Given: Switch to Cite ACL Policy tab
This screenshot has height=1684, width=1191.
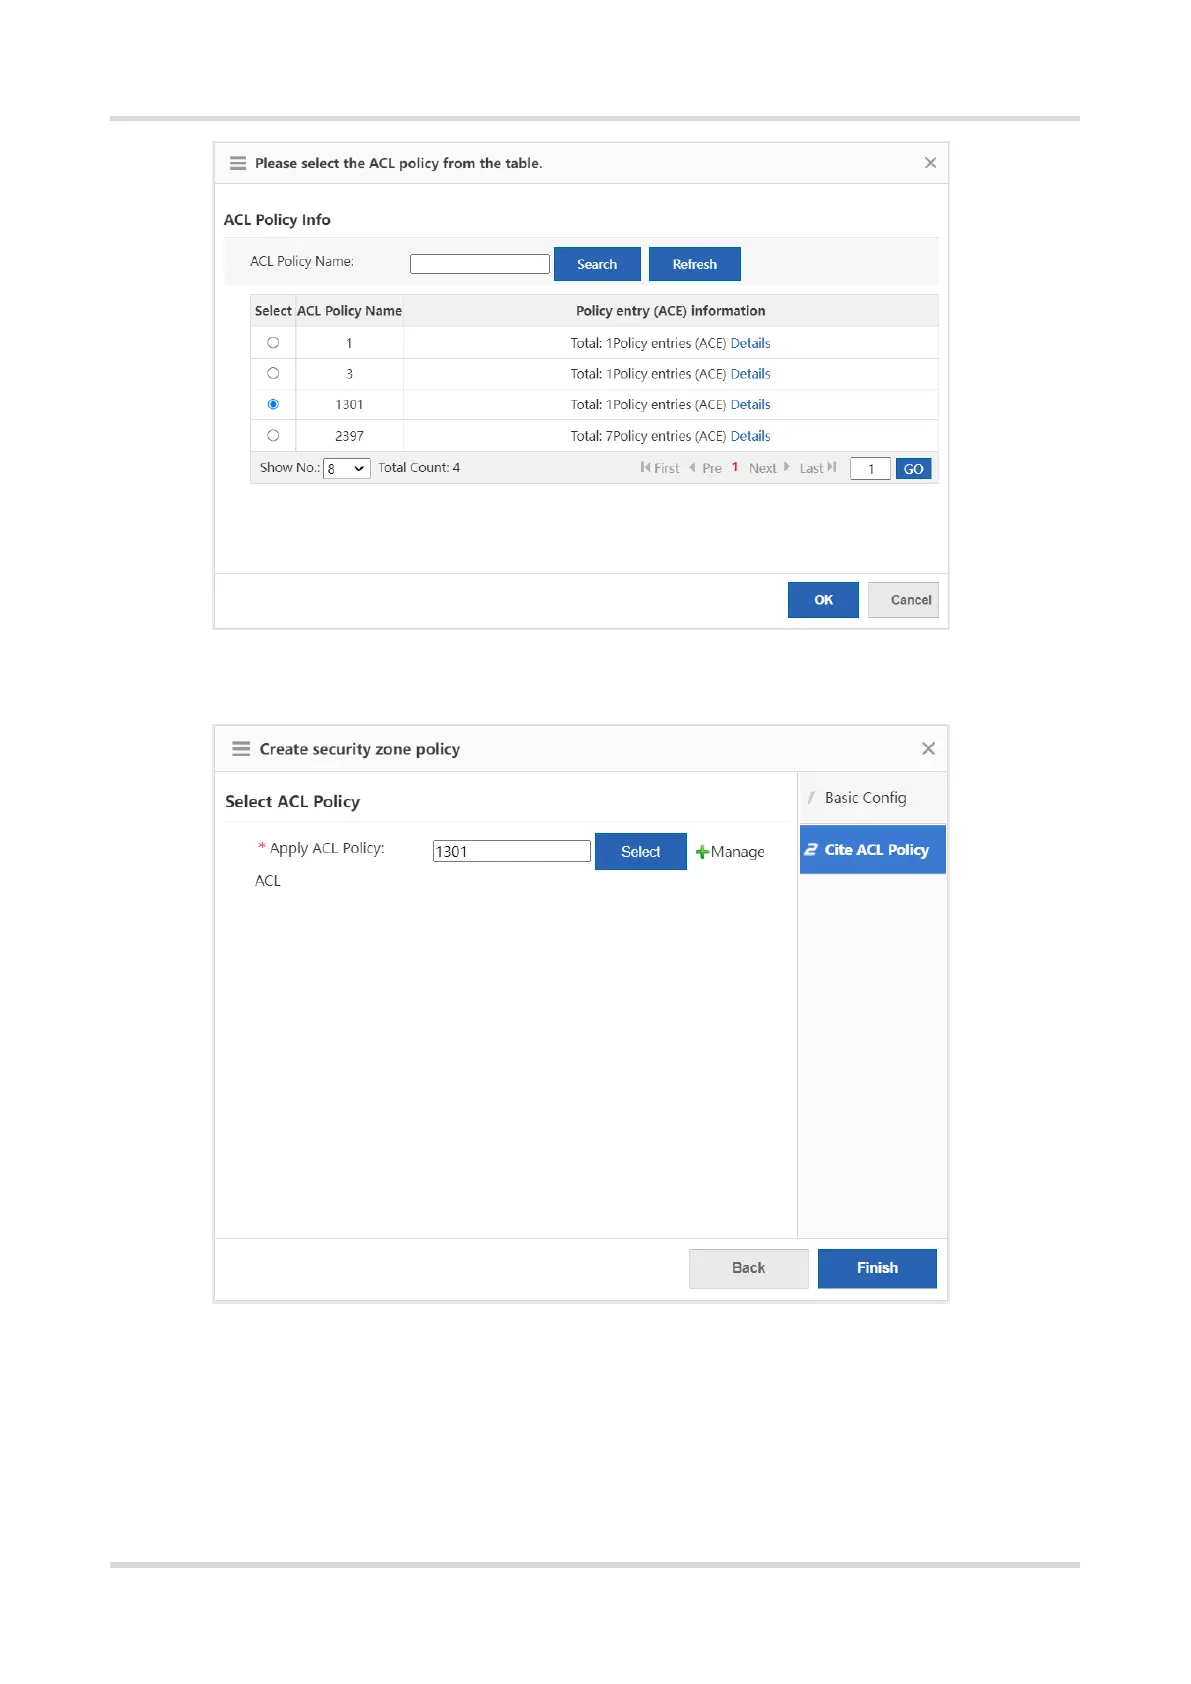Looking at the screenshot, I should pyautogui.click(x=872, y=850).
